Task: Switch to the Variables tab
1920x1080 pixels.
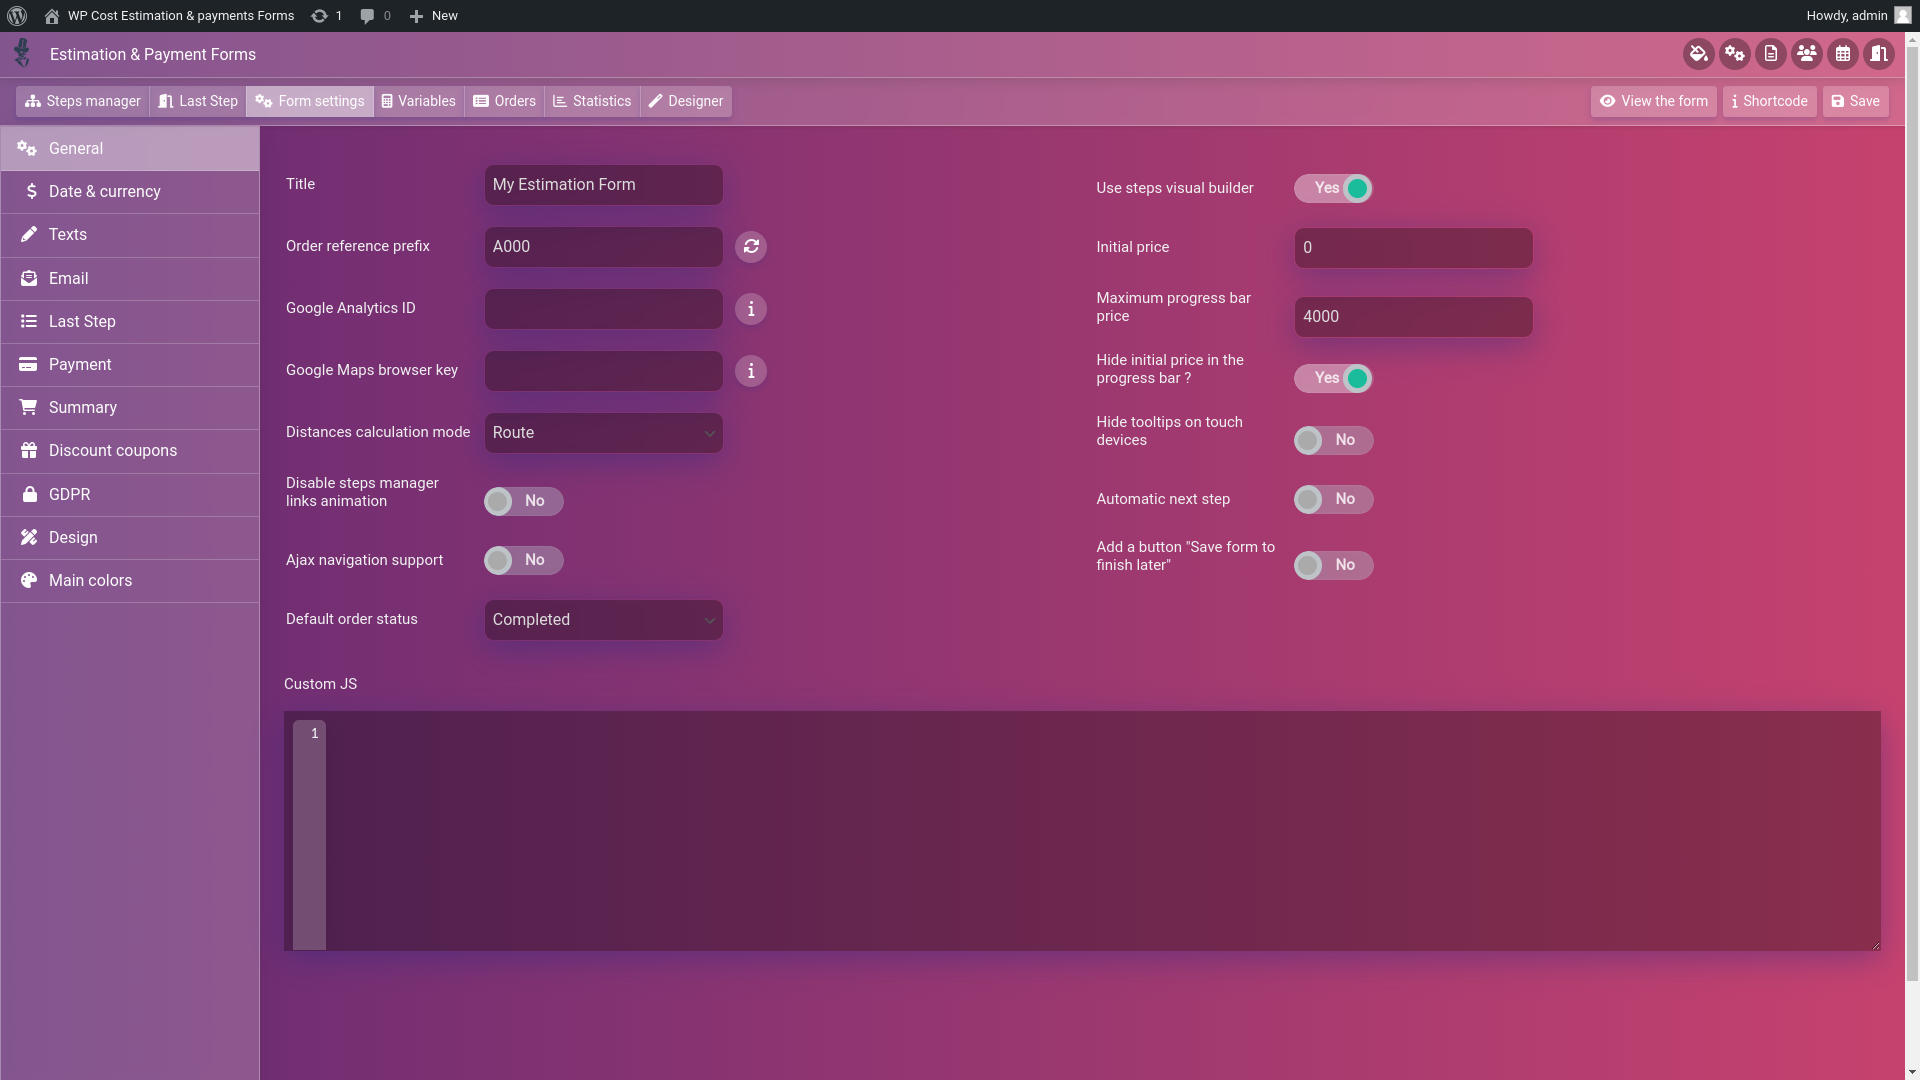Action: coord(418,101)
